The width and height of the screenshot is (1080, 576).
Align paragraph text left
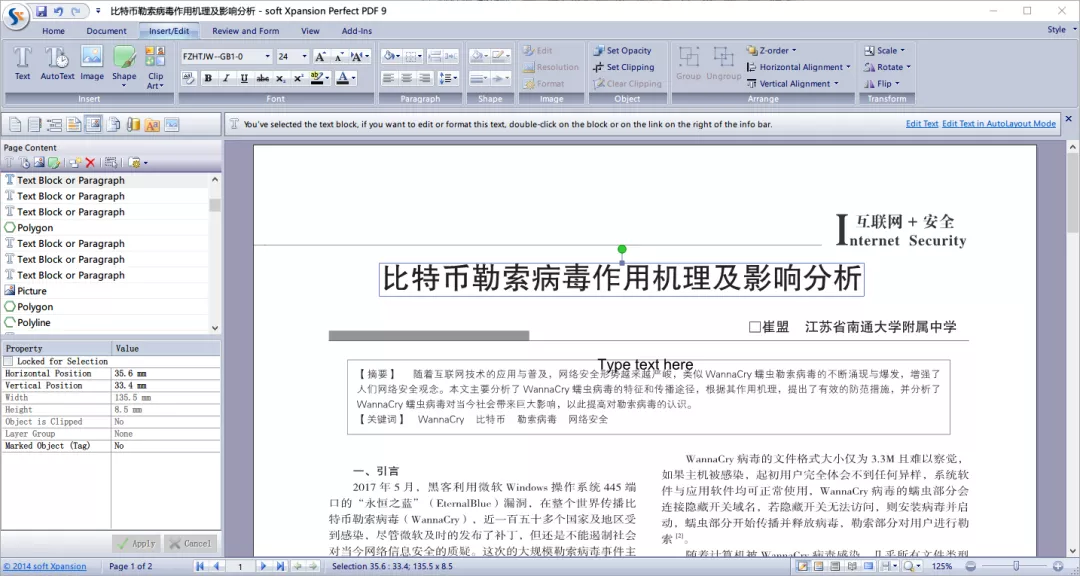(x=389, y=79)
